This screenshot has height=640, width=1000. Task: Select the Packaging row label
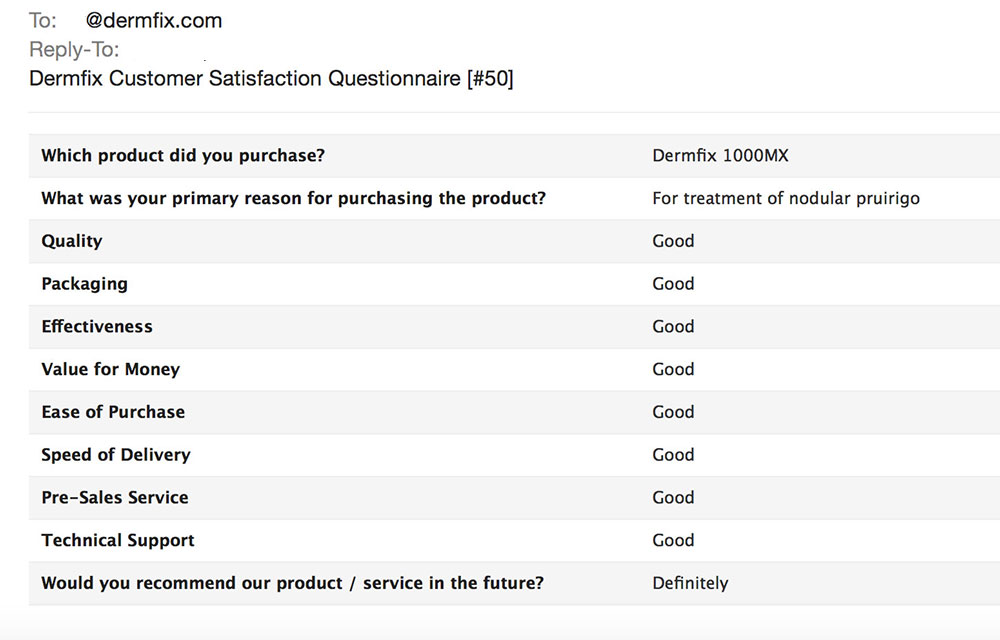(x=84, y=284)
